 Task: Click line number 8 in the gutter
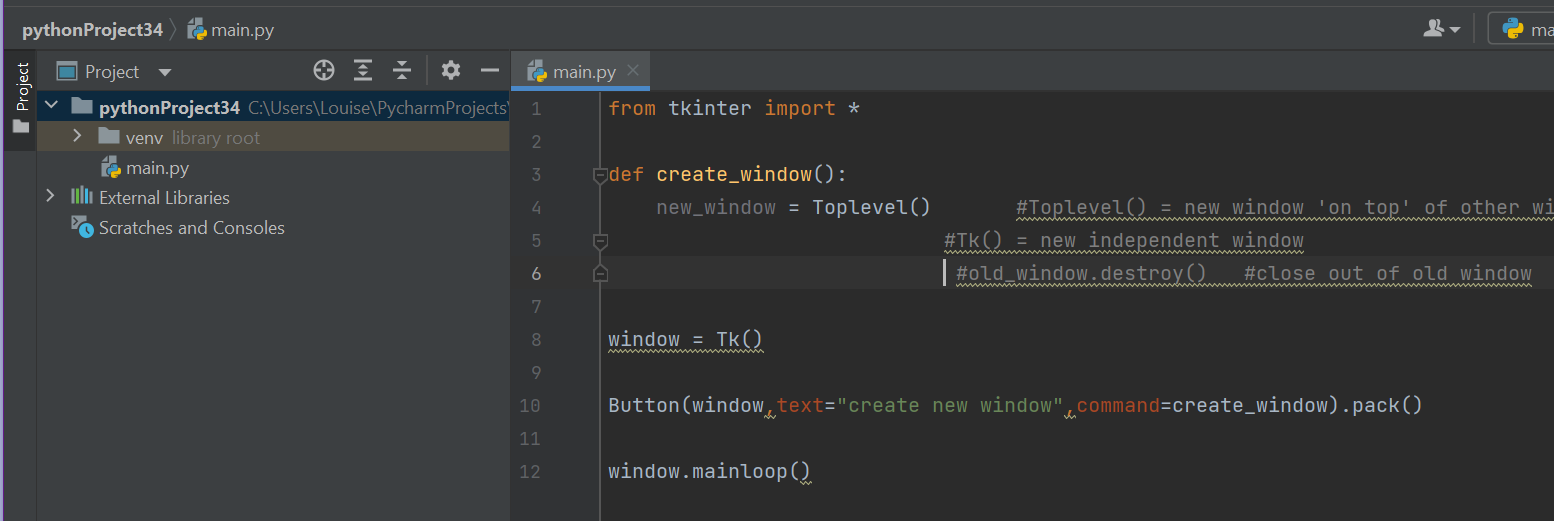[536, 340]
